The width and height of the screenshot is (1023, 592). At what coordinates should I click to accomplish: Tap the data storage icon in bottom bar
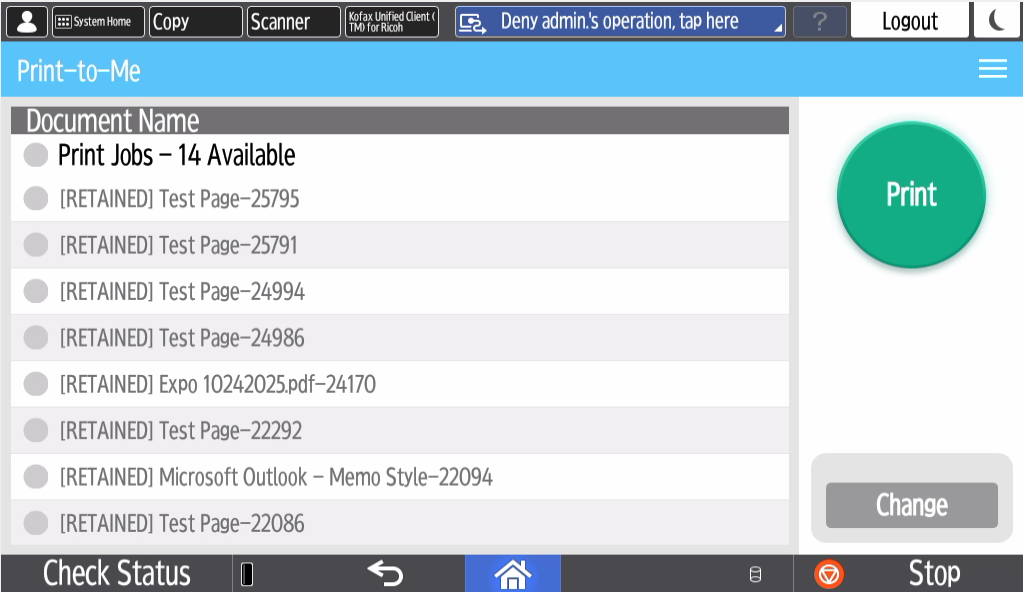click(755, 574)
